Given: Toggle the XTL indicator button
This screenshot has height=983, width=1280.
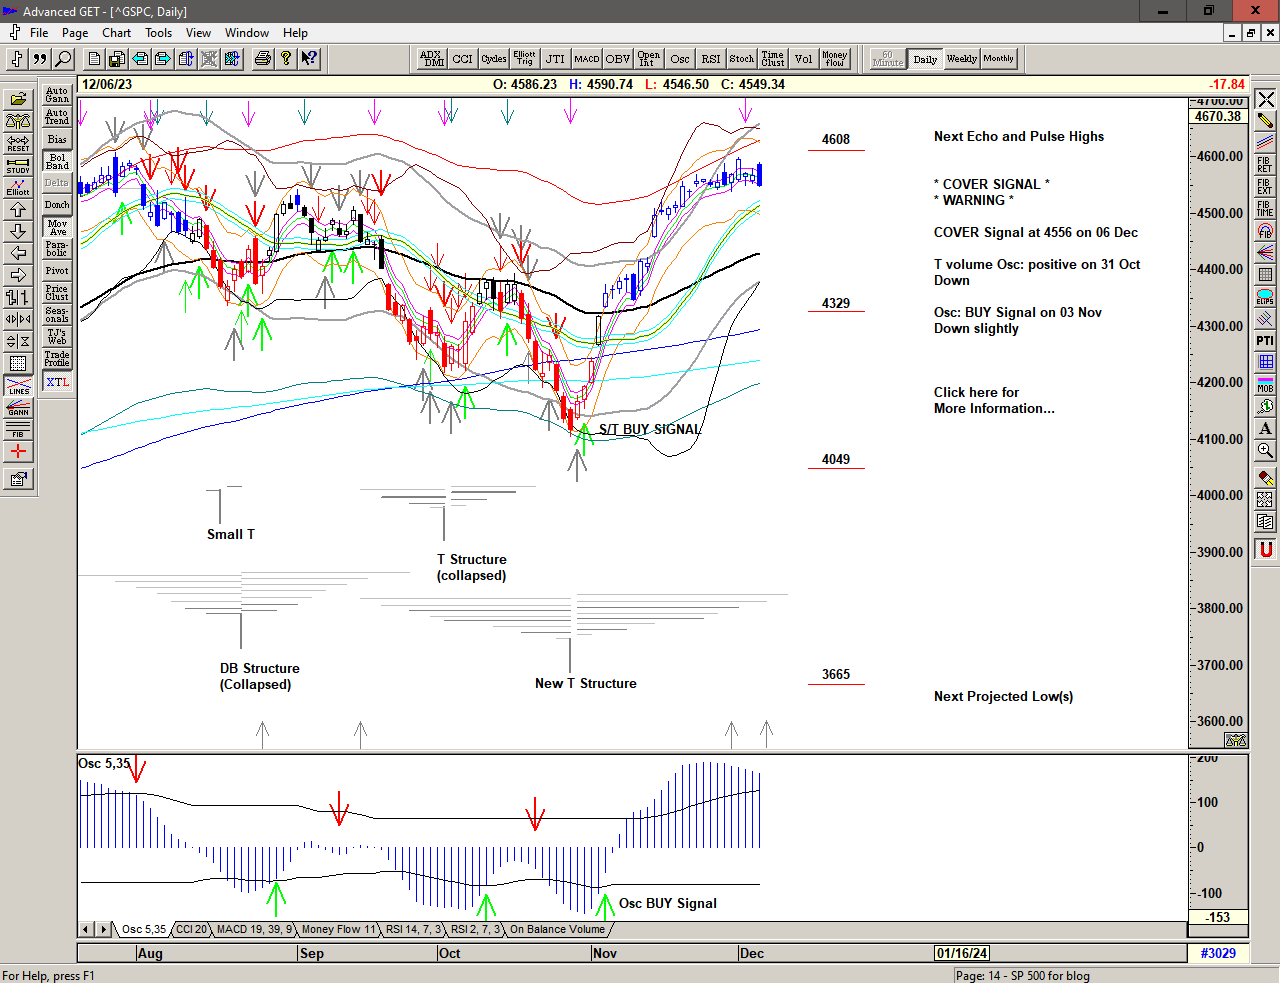Looking at the screenshot, I should 57,382.
